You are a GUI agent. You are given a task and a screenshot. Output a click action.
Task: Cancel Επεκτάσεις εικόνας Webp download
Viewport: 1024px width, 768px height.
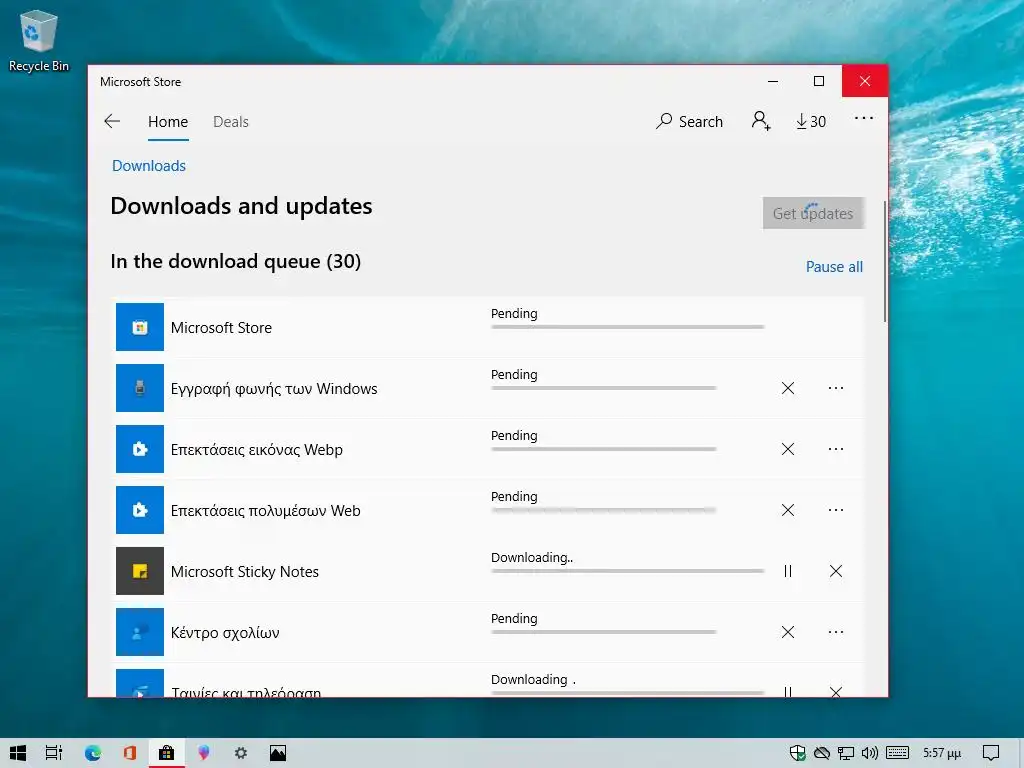[788, 449]
